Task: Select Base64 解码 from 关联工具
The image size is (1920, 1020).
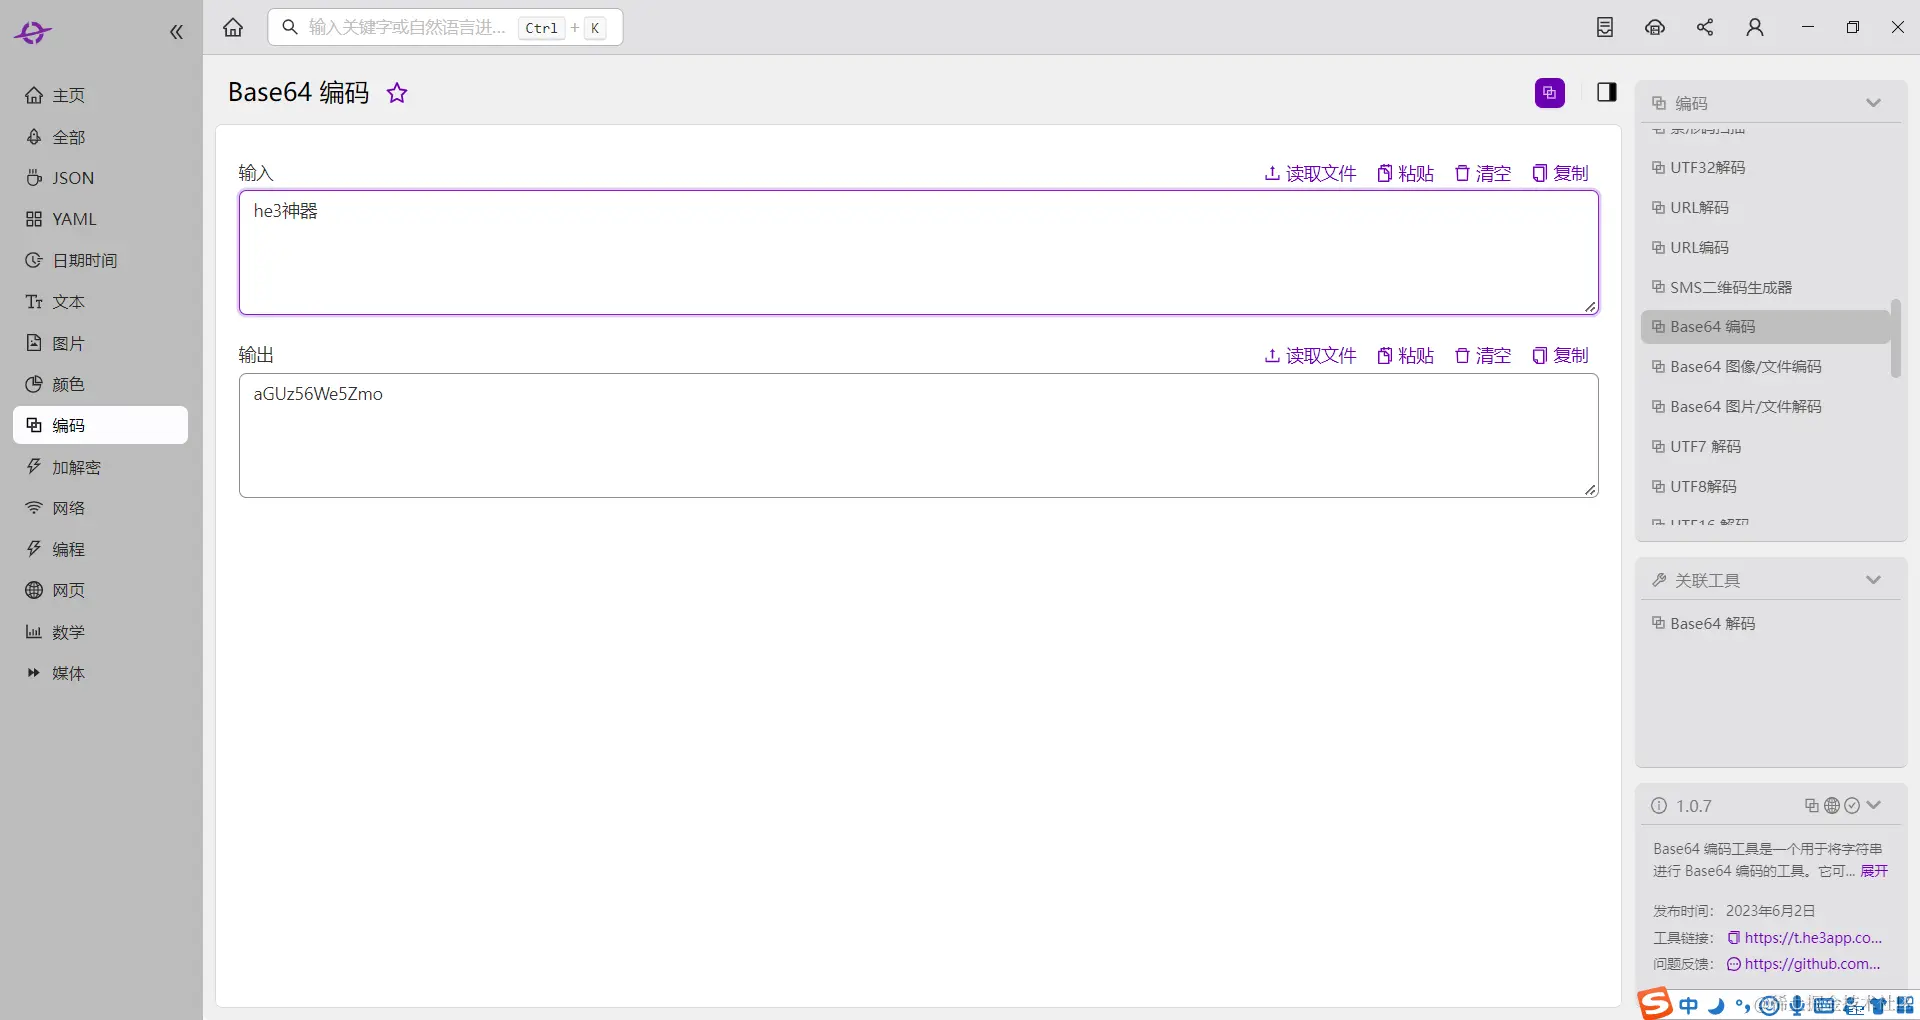Action: [x=1710, y=622]
